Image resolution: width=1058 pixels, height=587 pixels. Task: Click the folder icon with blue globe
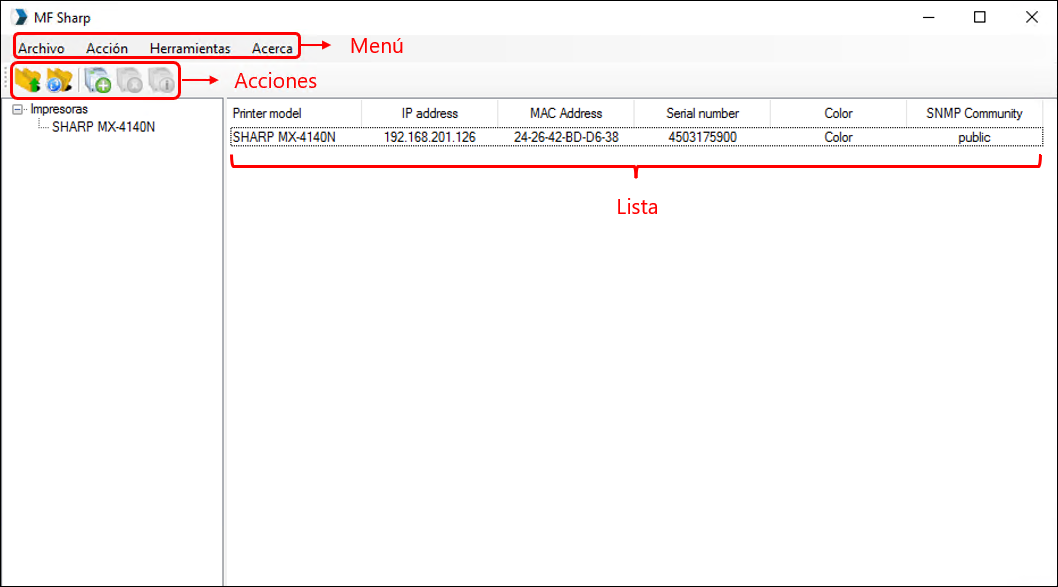point(60,80)
